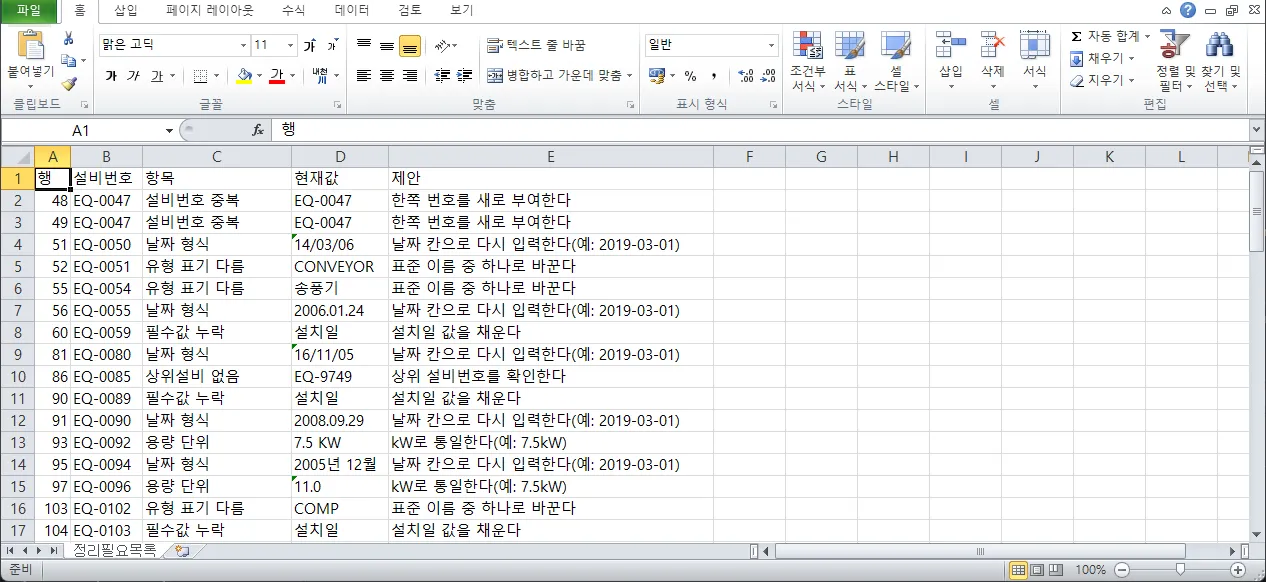Click the A1 name box

click(82, 130)
